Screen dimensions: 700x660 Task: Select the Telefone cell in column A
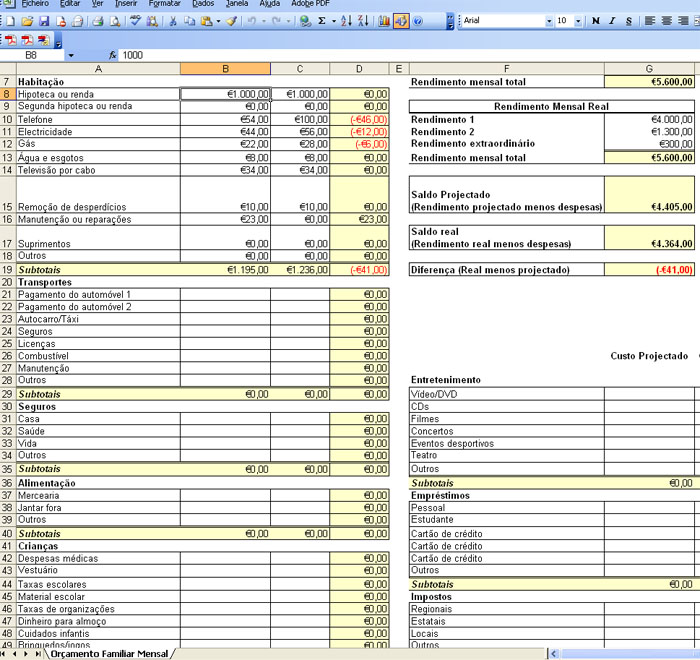coord(98,120)
